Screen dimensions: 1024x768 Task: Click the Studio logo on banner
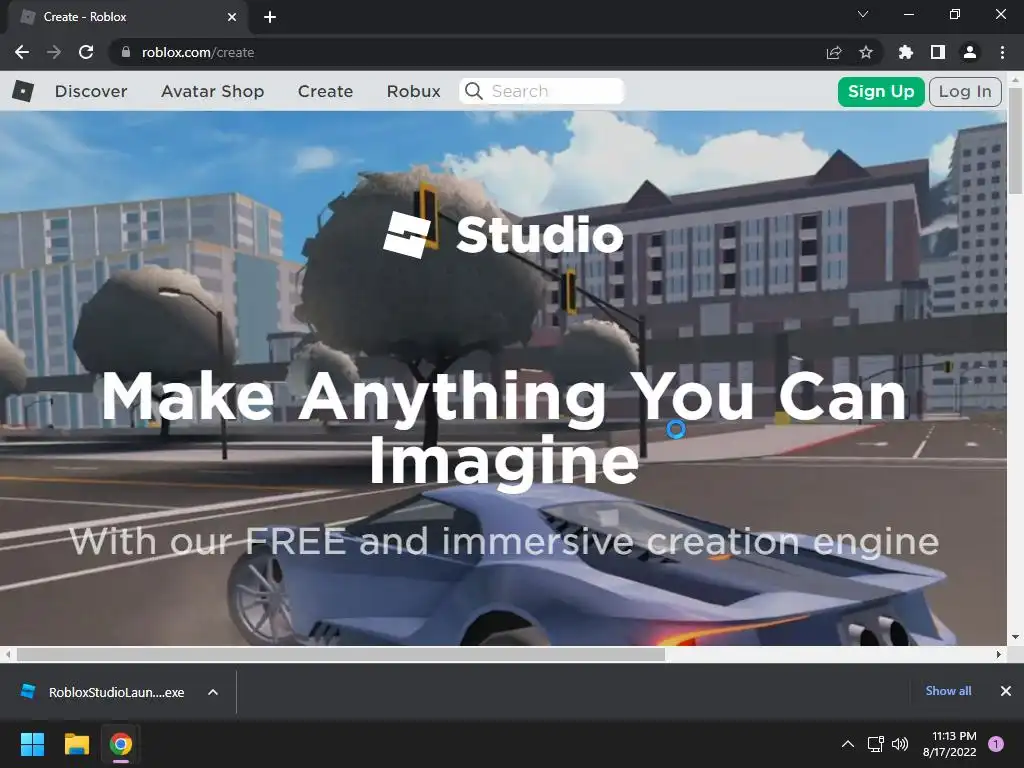503,234
